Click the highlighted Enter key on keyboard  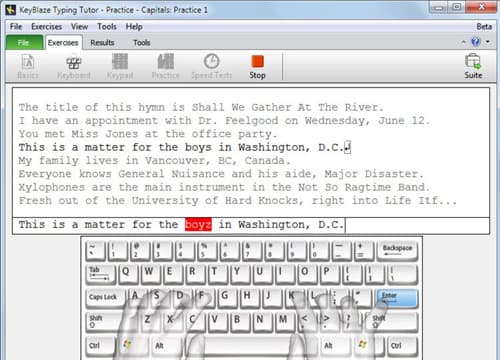[396, 298]
